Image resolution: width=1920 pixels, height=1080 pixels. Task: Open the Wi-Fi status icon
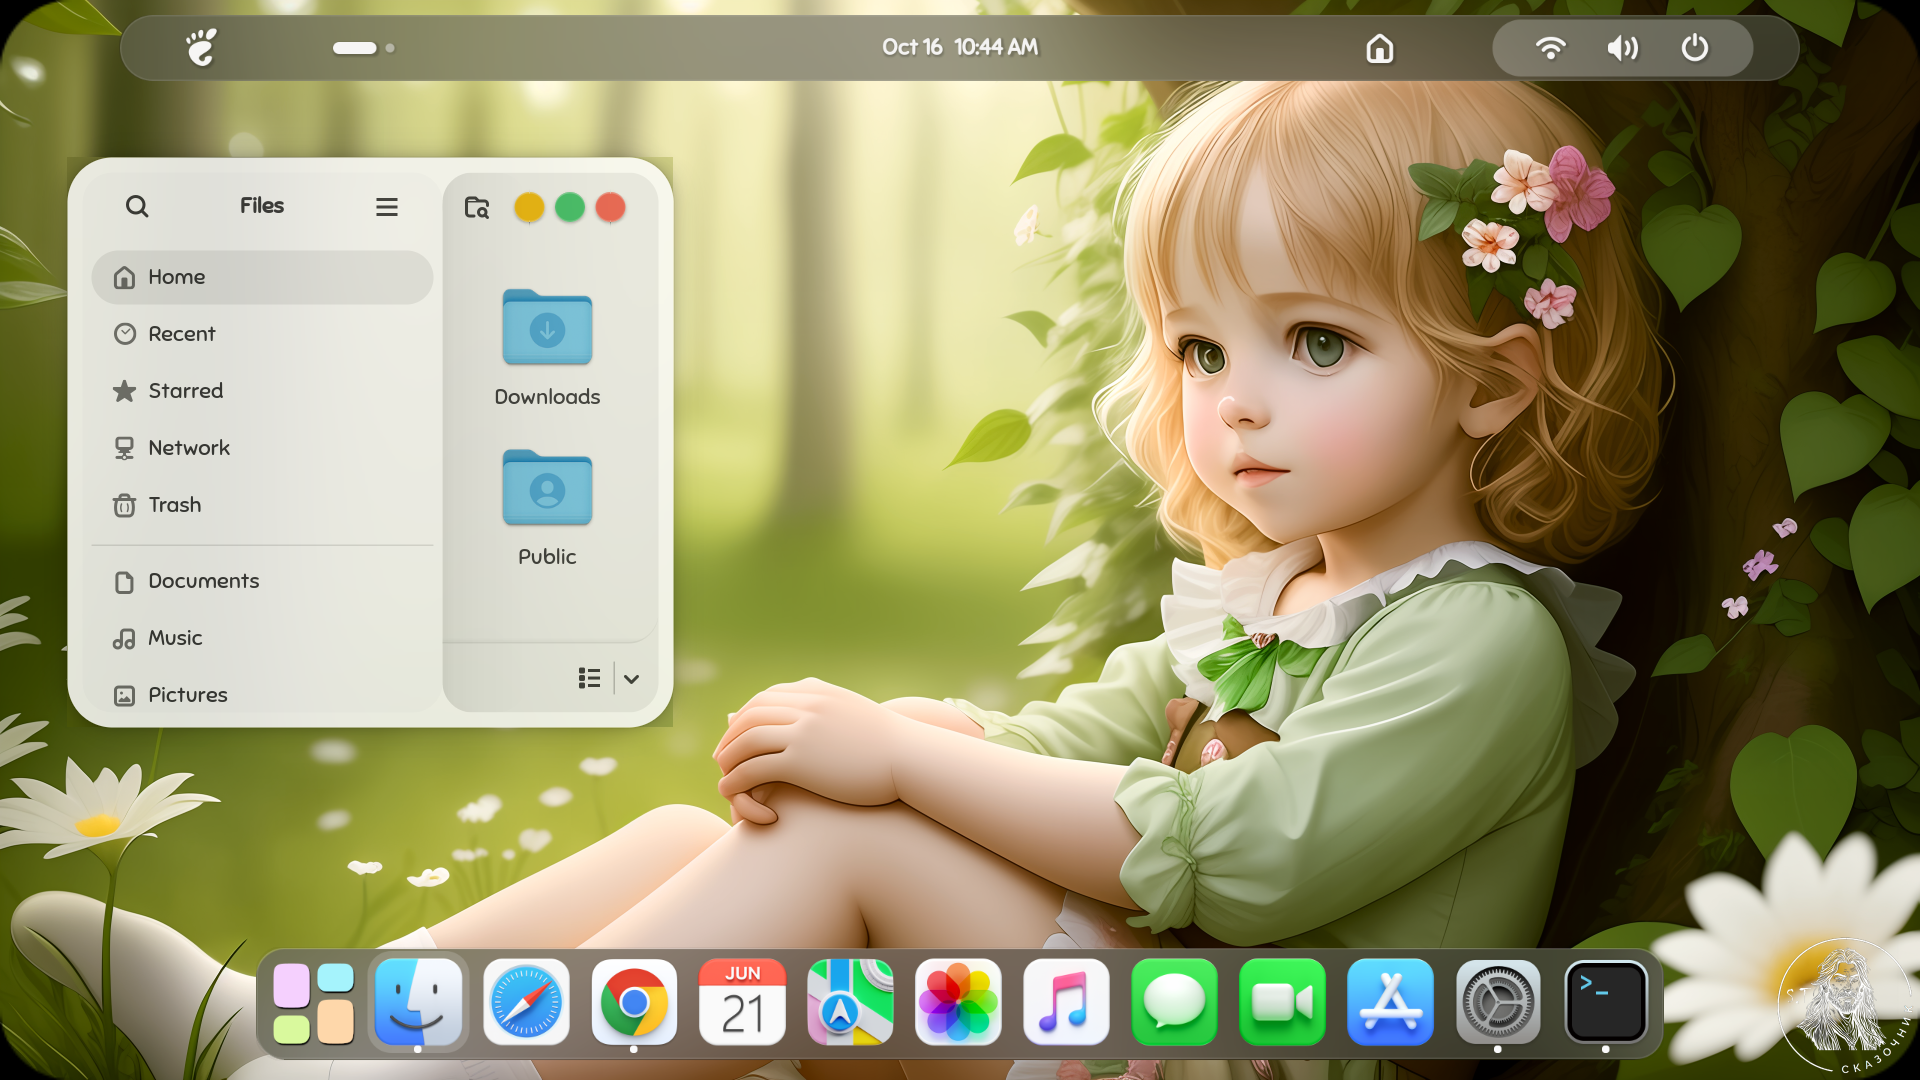click(x=1551, y=48)
